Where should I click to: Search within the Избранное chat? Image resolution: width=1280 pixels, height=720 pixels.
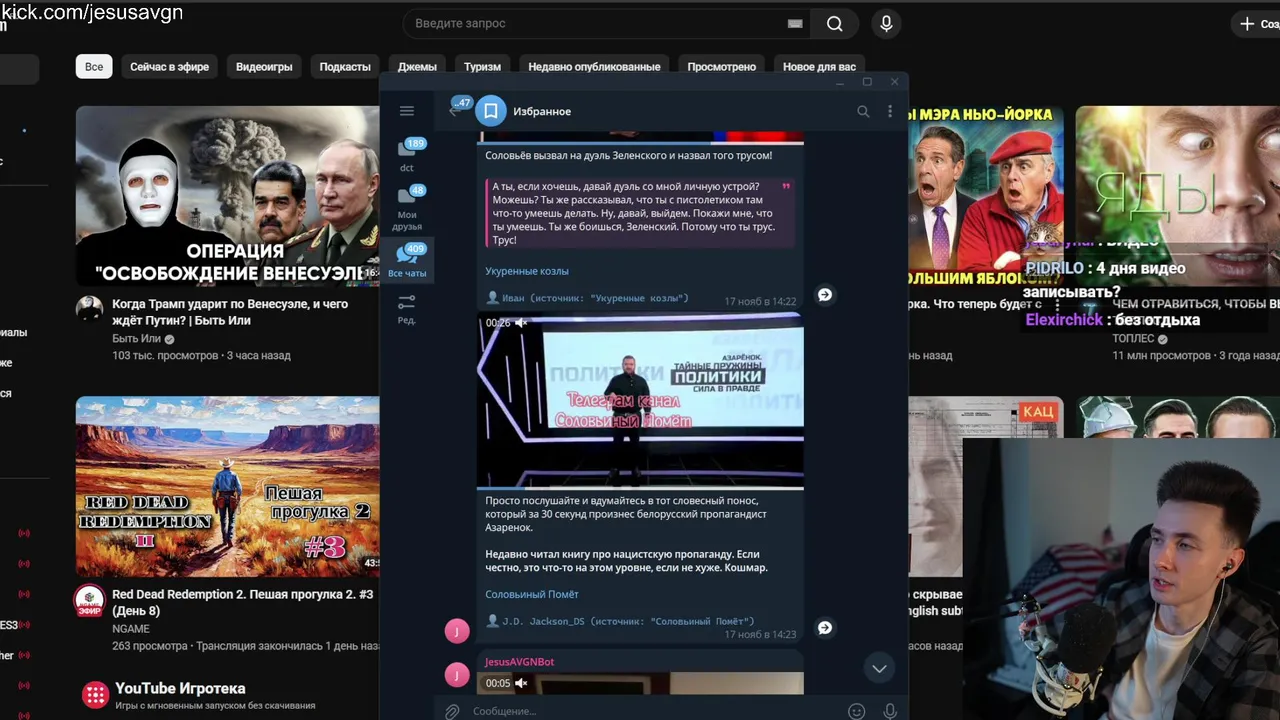[x=863, y=111]
